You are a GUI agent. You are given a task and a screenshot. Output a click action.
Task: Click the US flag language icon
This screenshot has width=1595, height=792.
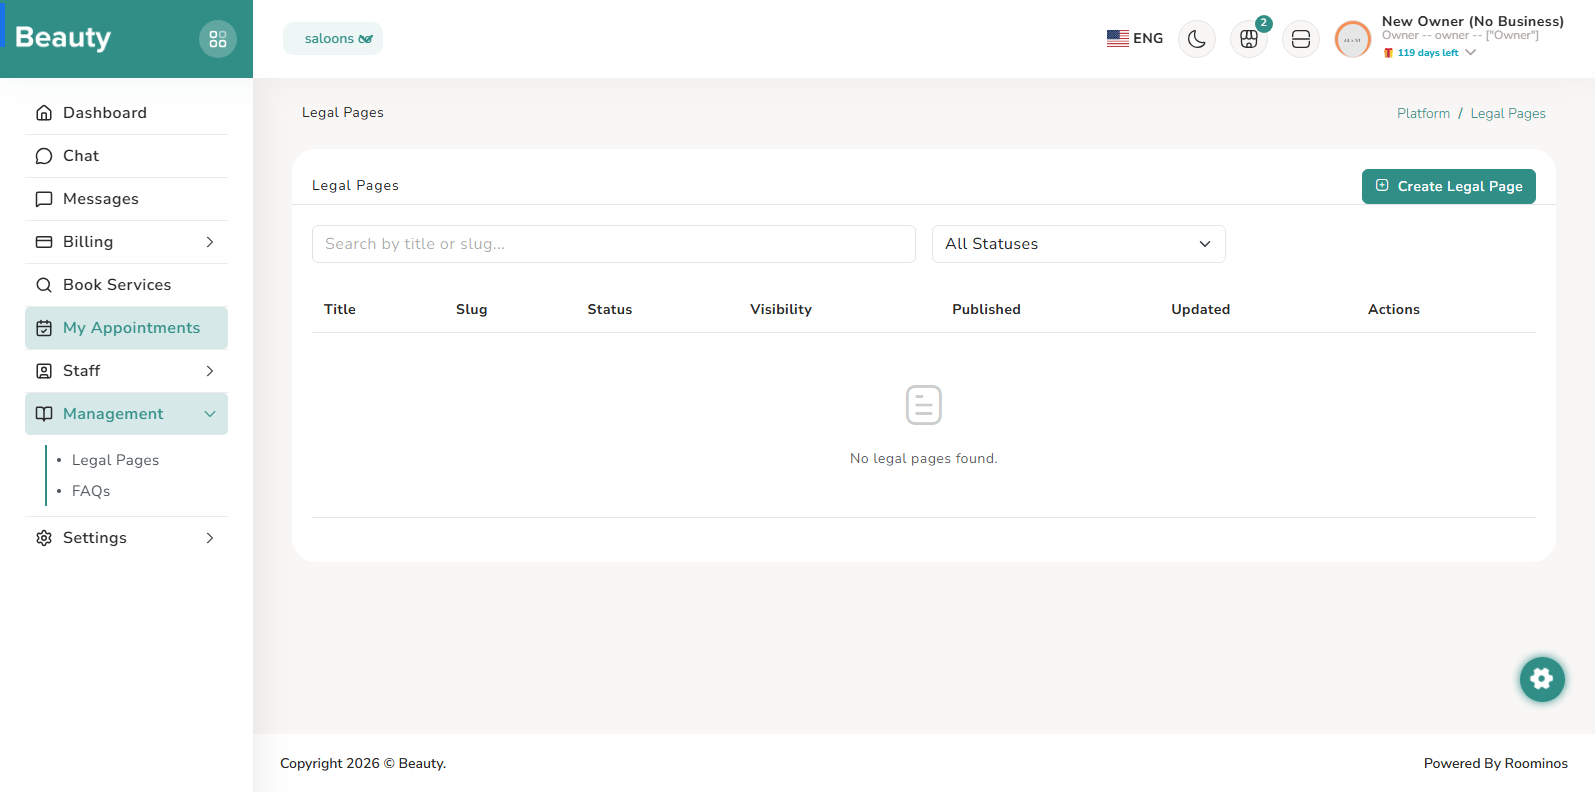(x=1118, y=38)
